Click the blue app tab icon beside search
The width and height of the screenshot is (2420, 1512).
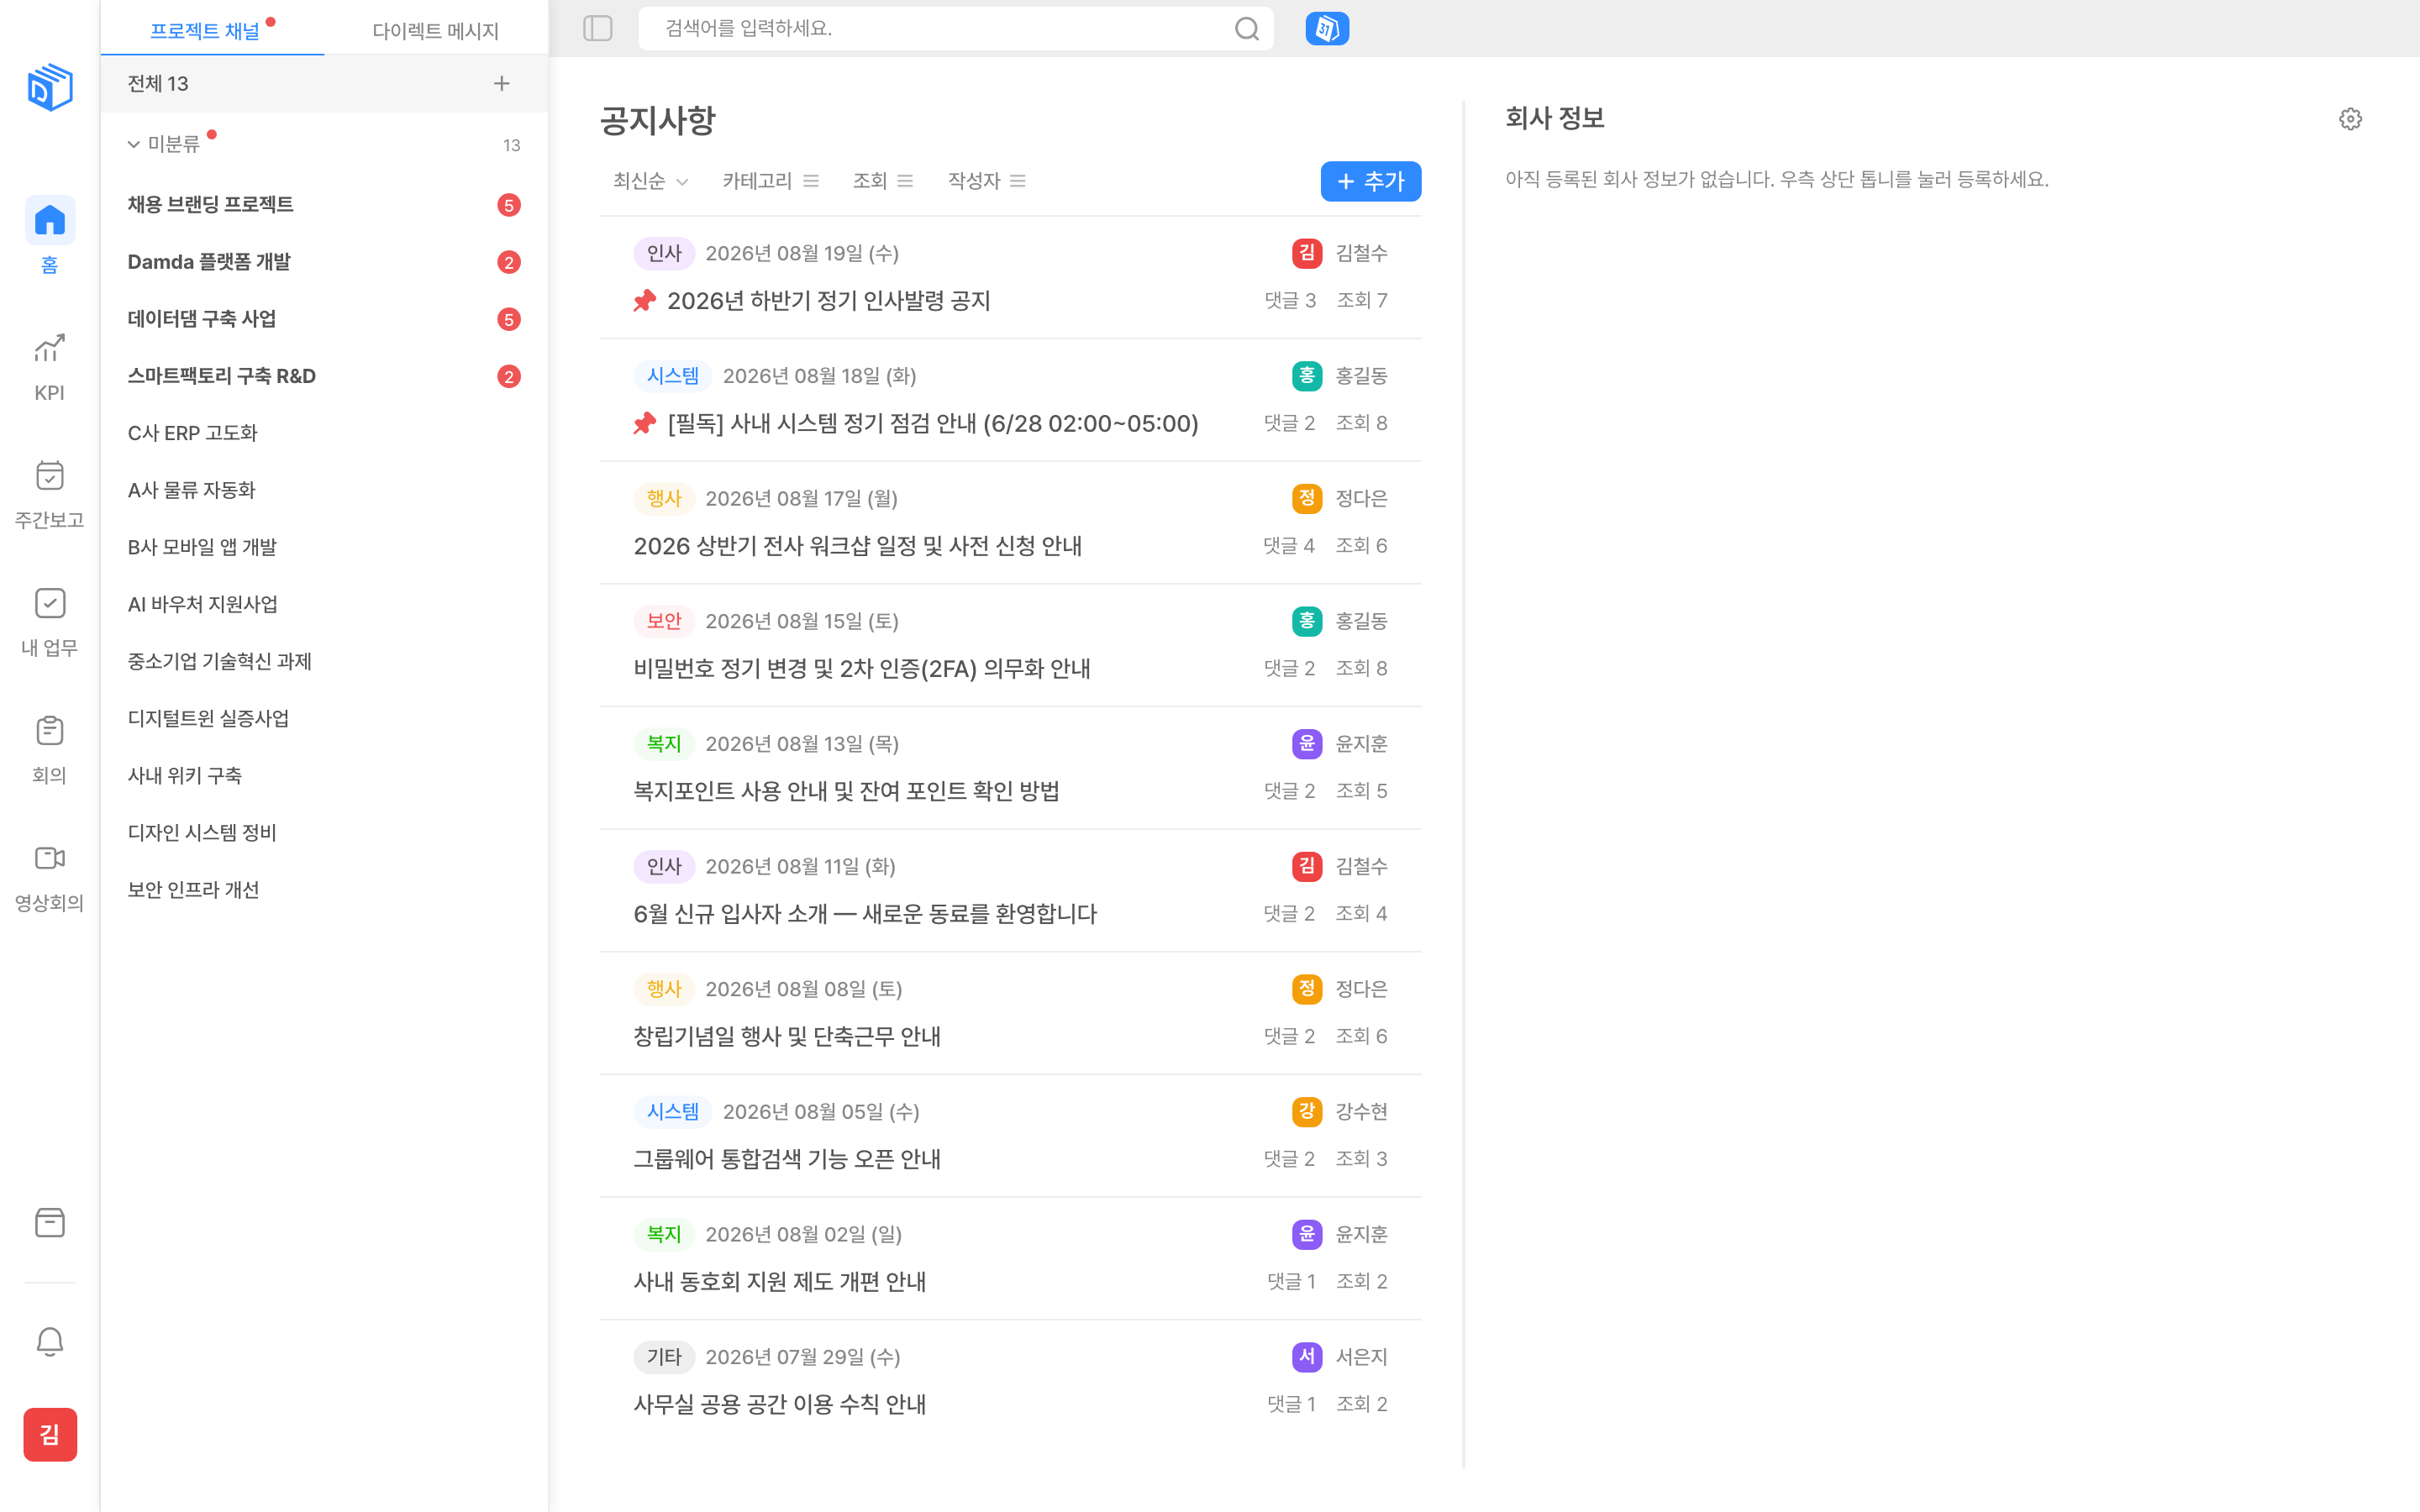pyautogui.click(x=1327, y=28)
